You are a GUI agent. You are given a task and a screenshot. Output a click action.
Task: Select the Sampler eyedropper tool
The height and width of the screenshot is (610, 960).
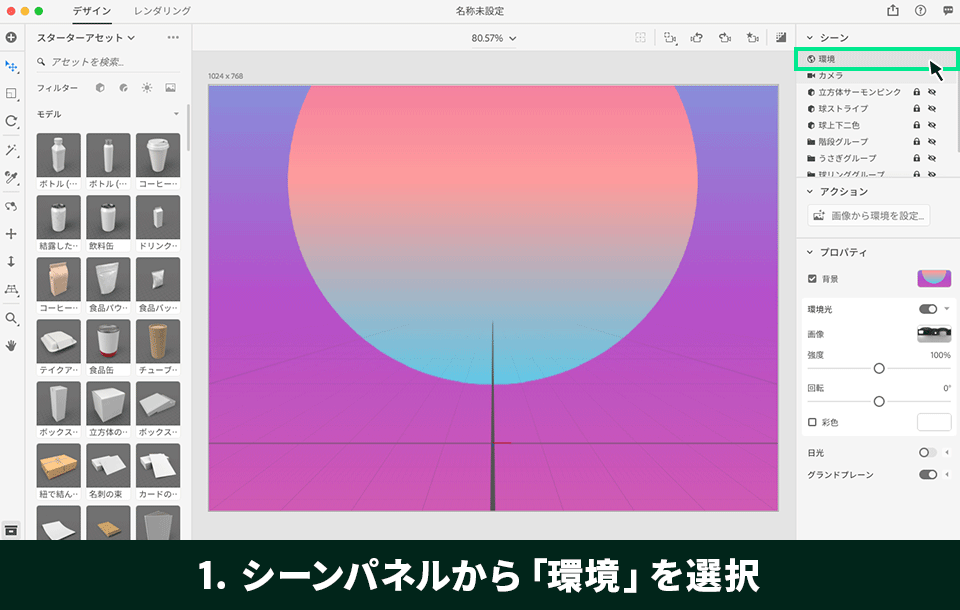[x=11, y=178]
